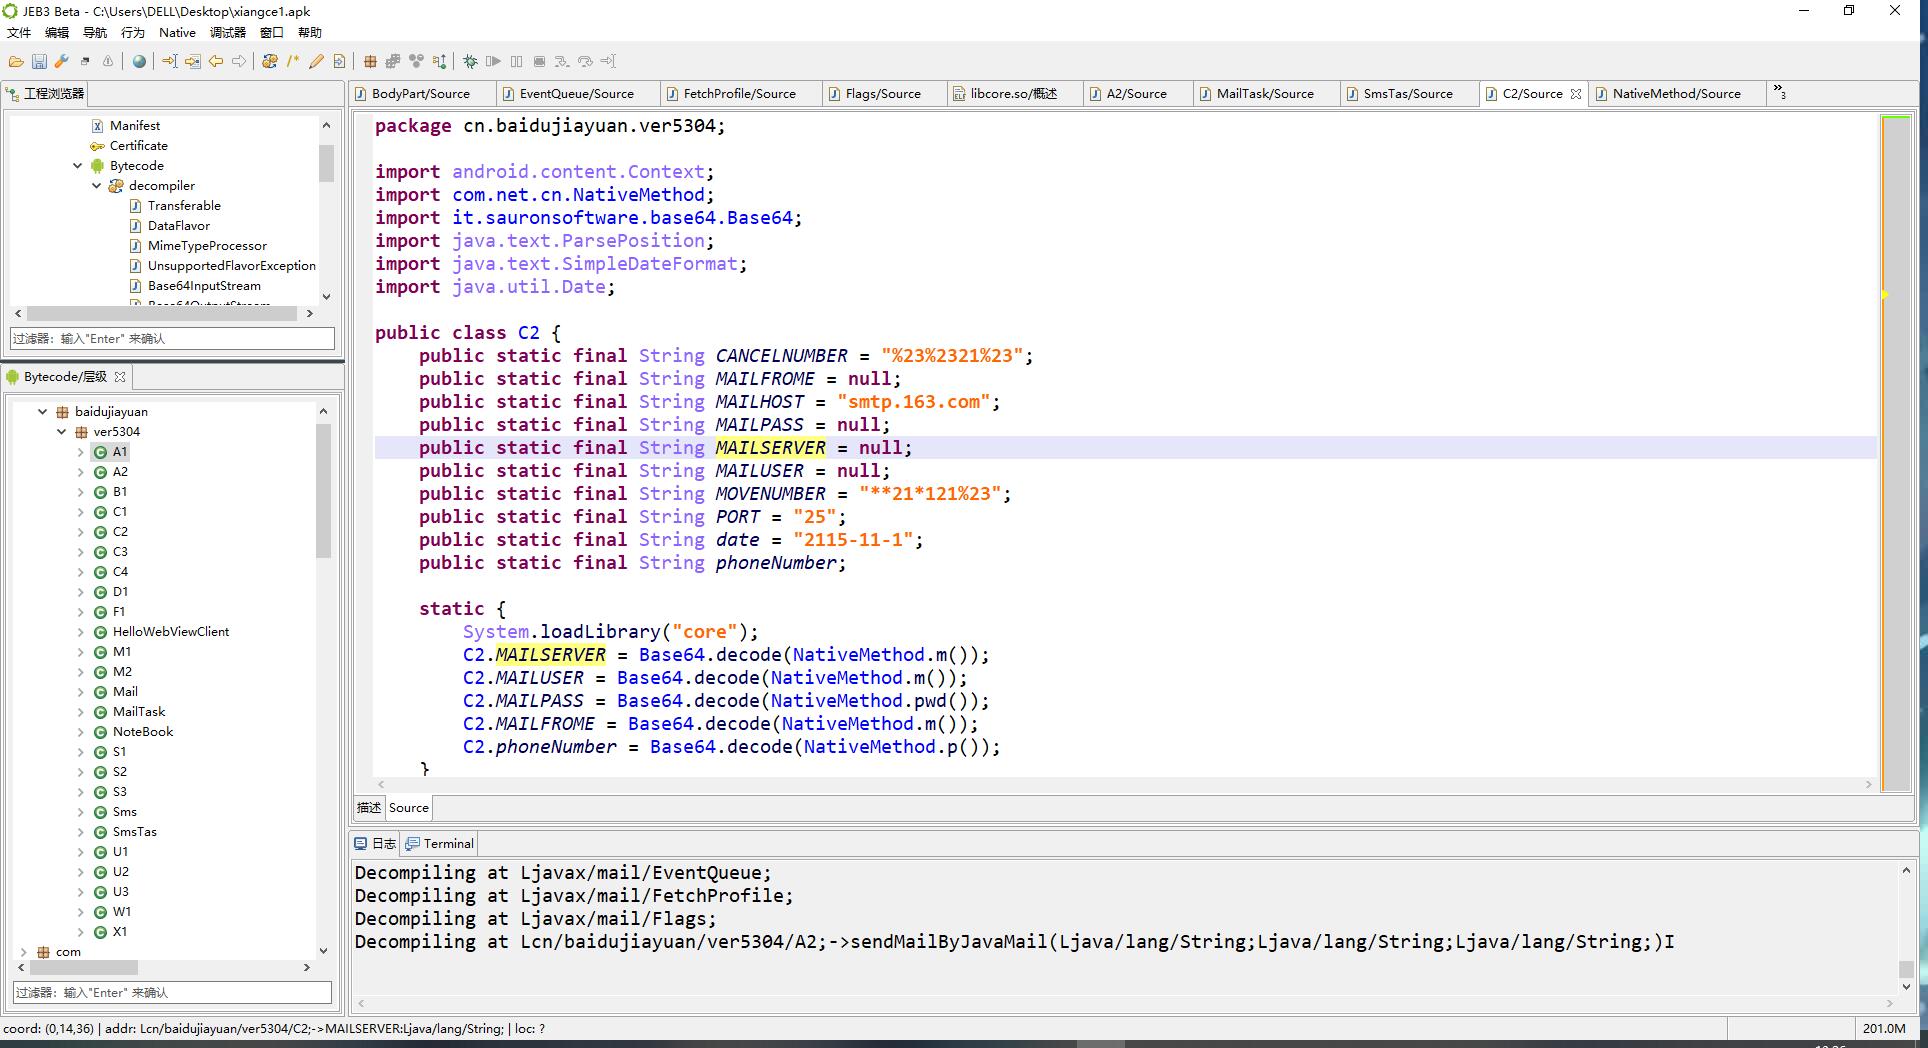Image resolution: width=1928 pixels, height=1048 pixels.
Task: Switch to the libcore.so/概述 tab
Action: tap(1013, 94)
